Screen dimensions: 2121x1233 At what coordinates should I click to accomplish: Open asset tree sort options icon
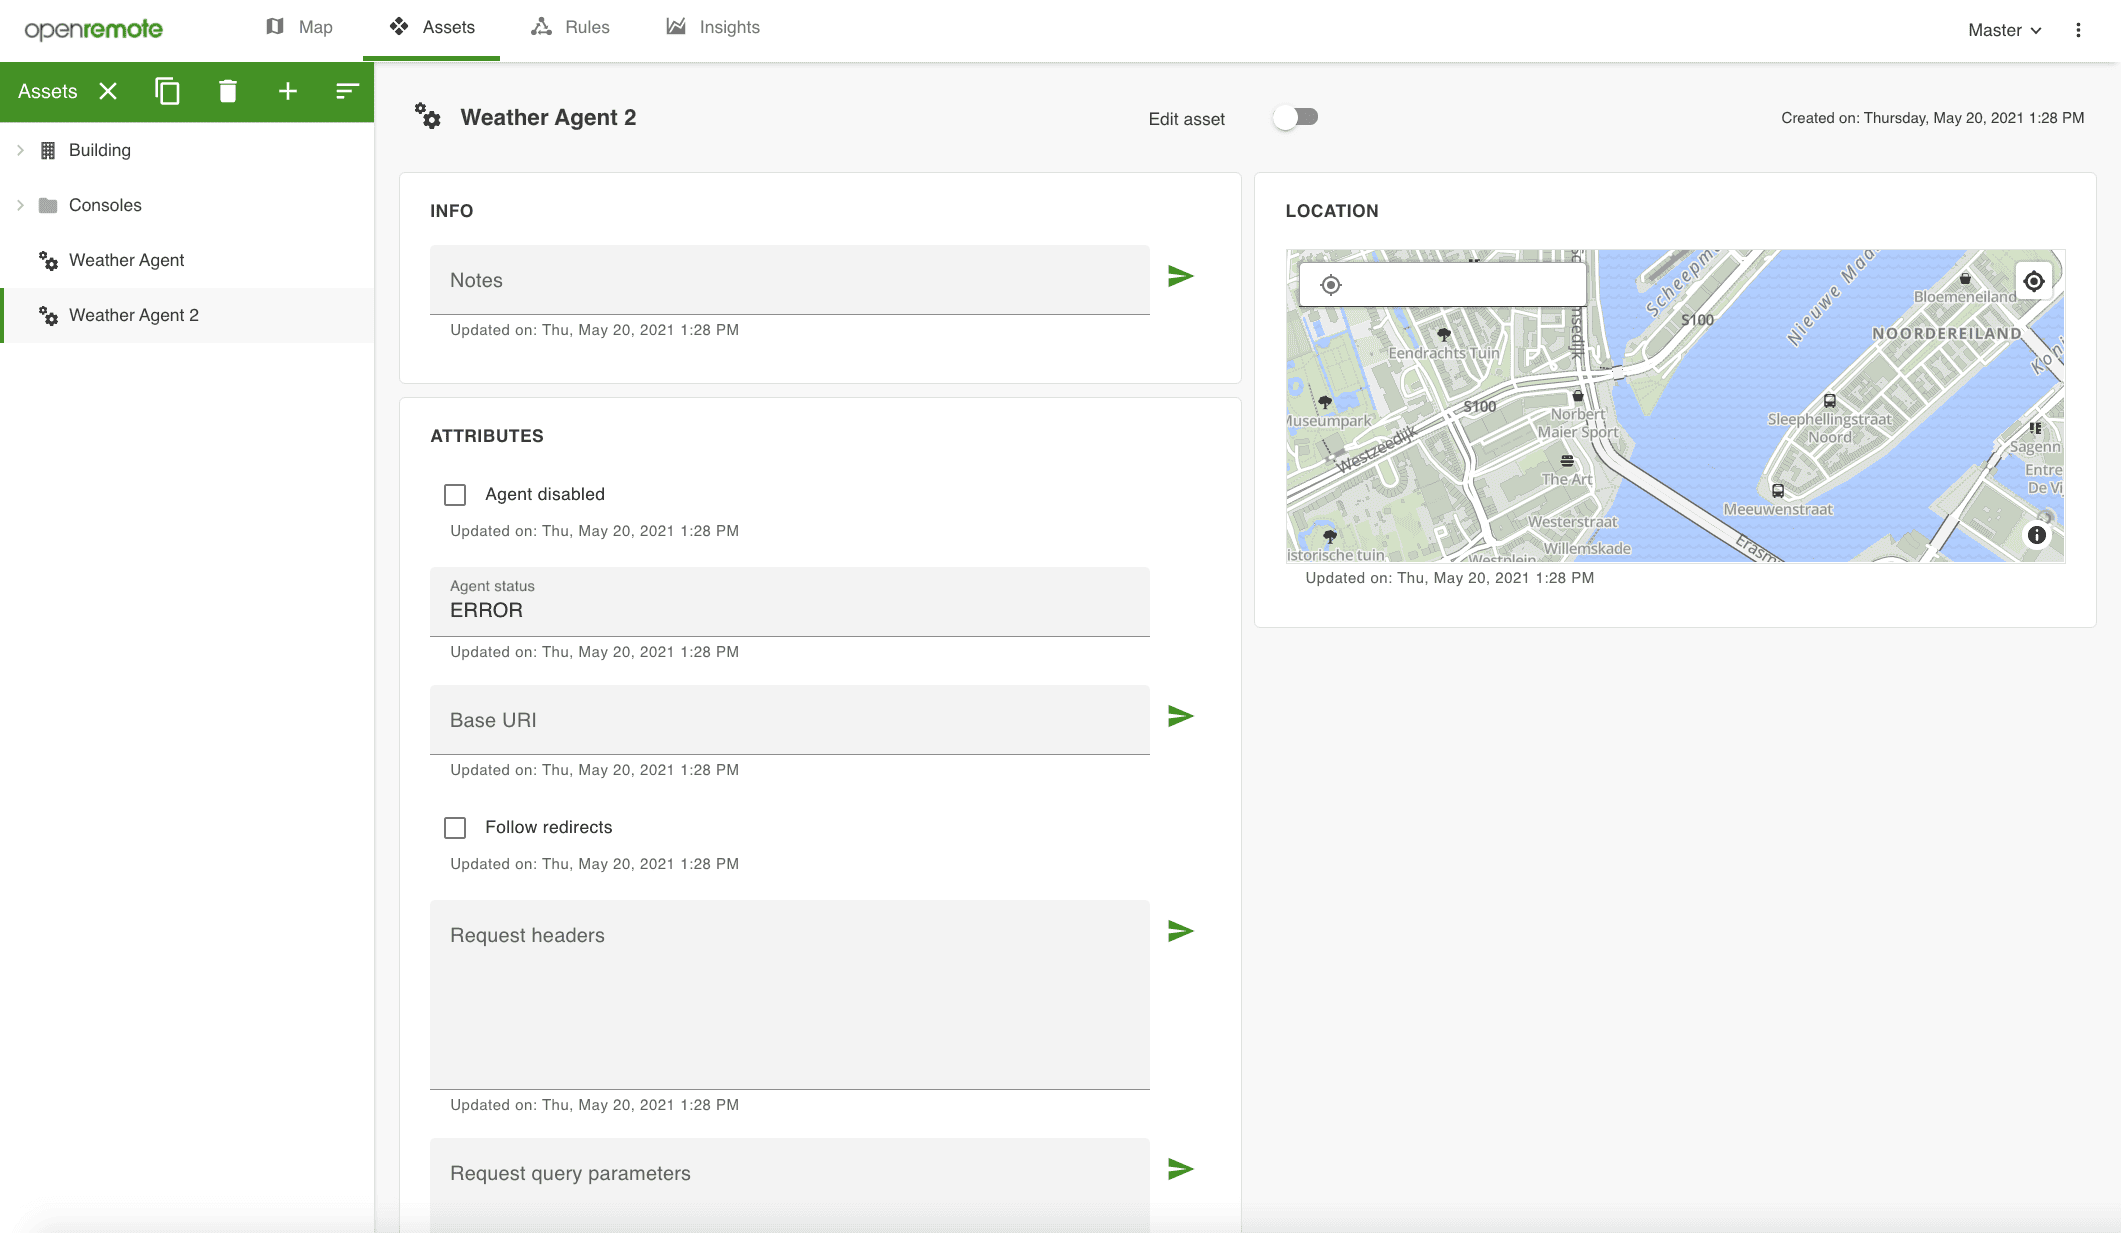click(347, 91)
